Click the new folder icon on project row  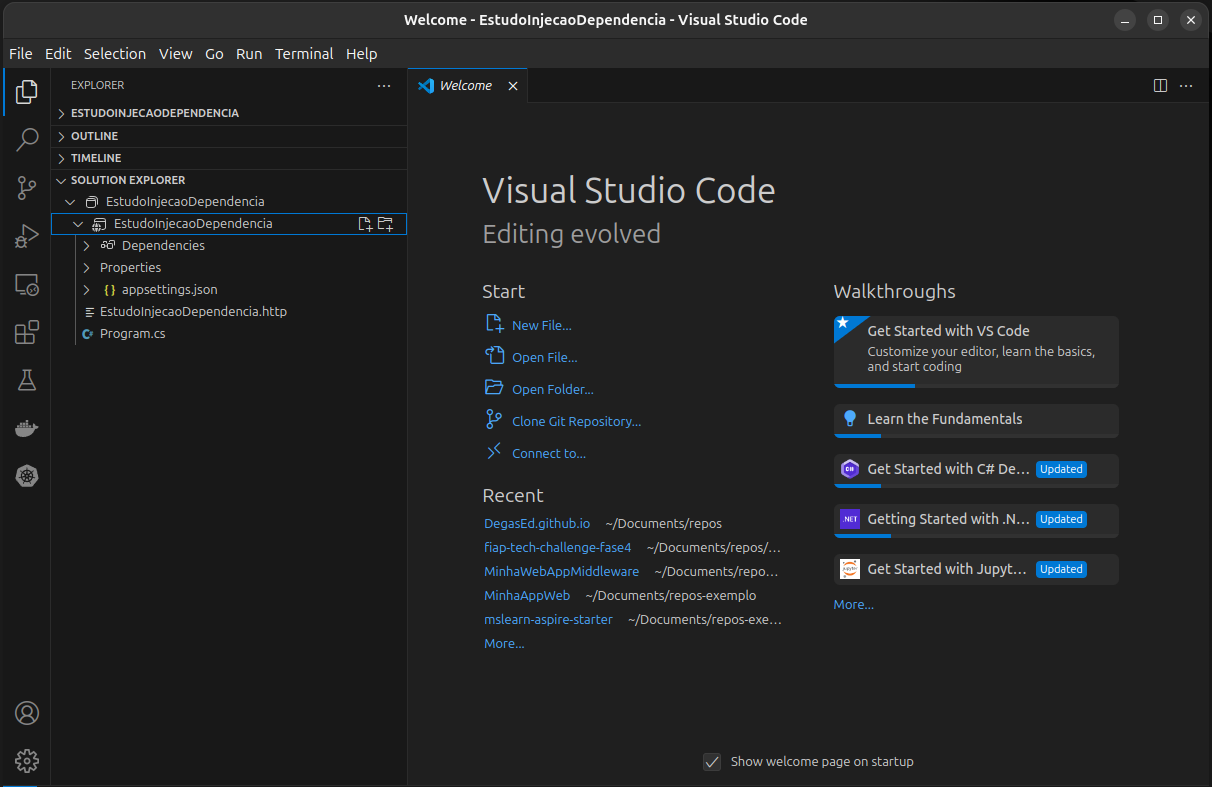pyautogui.click(x=385, y=224)
